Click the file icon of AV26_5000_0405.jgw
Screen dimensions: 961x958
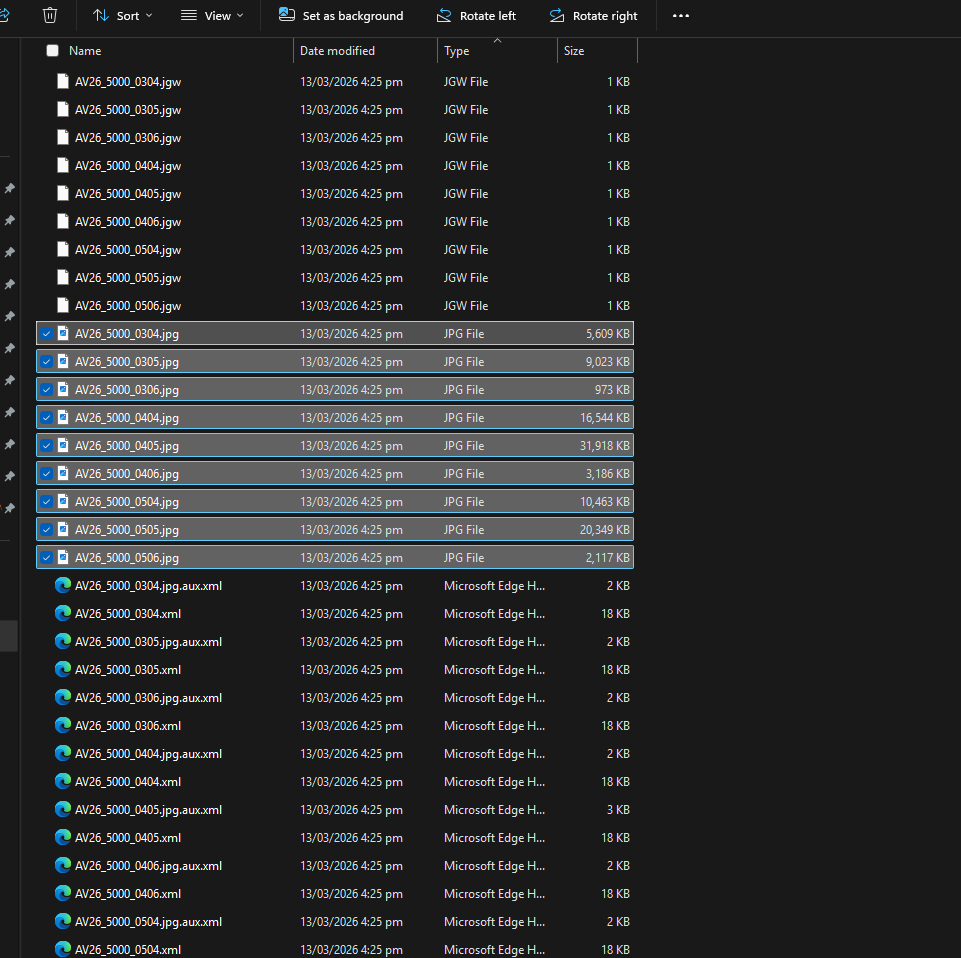(x=63, y=193)
